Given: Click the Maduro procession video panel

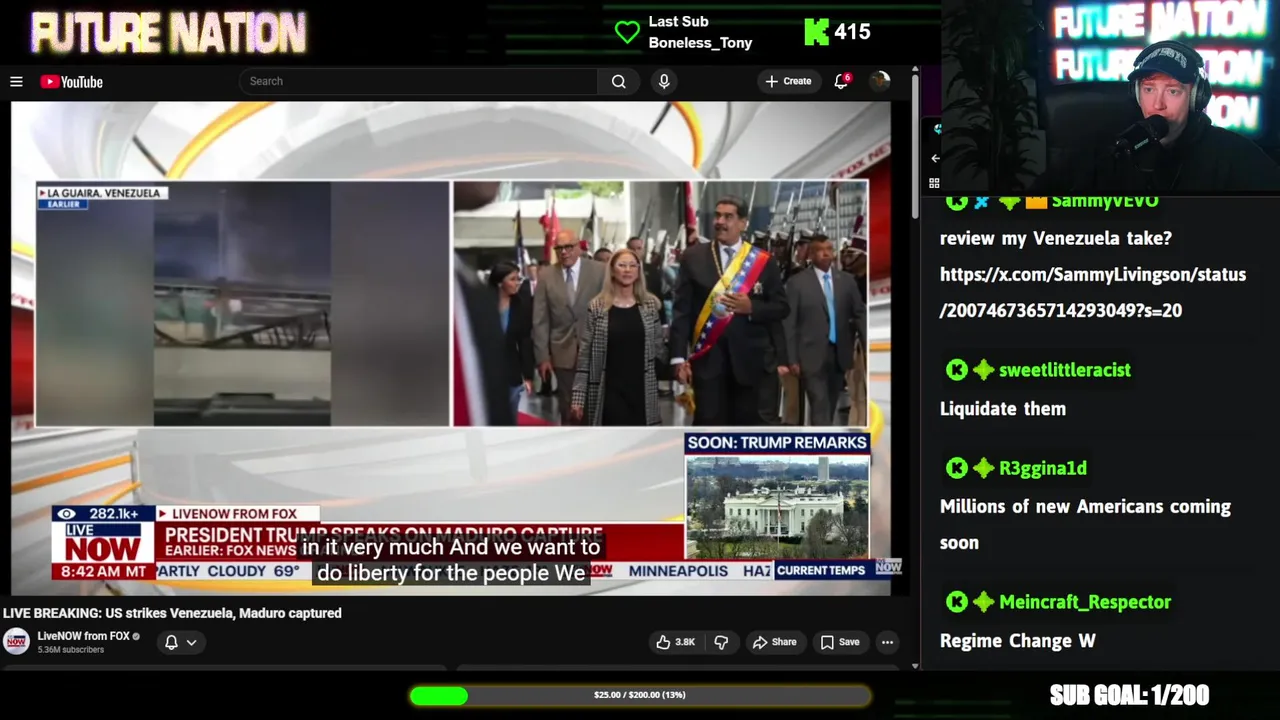Looking at the screenshot, I should click(660, 304).
